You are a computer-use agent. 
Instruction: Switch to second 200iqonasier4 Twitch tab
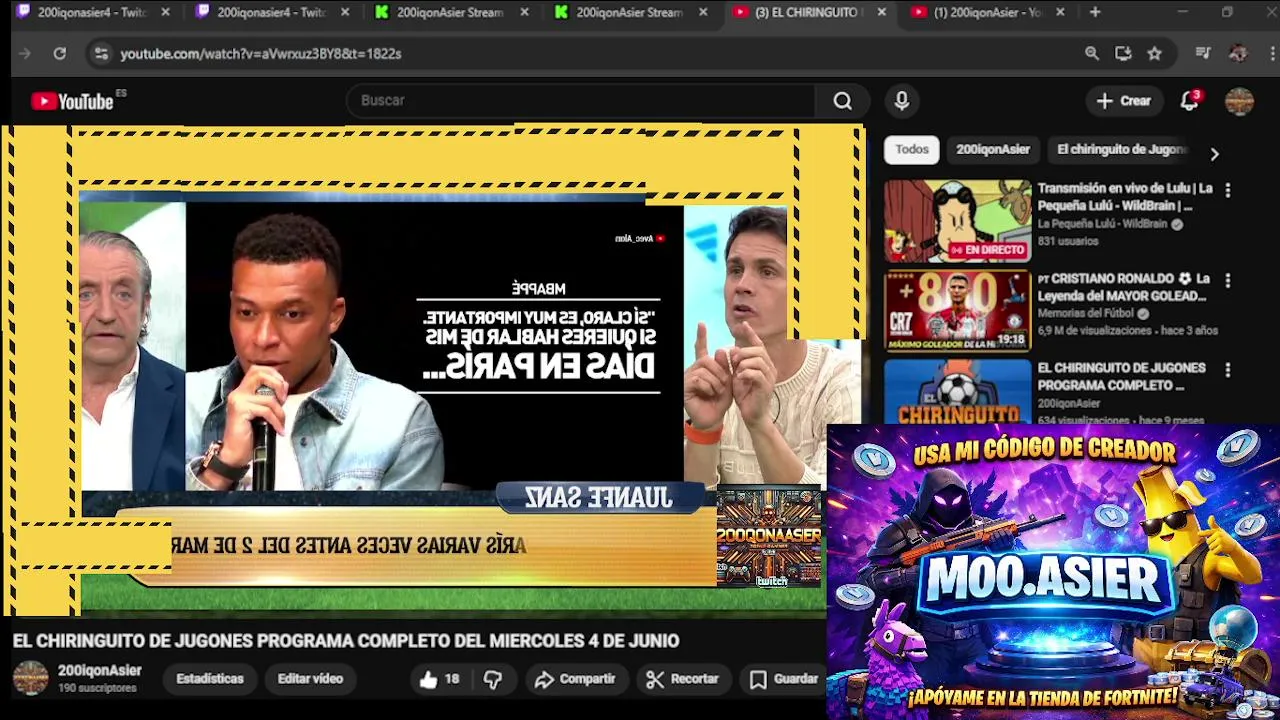coord(271,12)
